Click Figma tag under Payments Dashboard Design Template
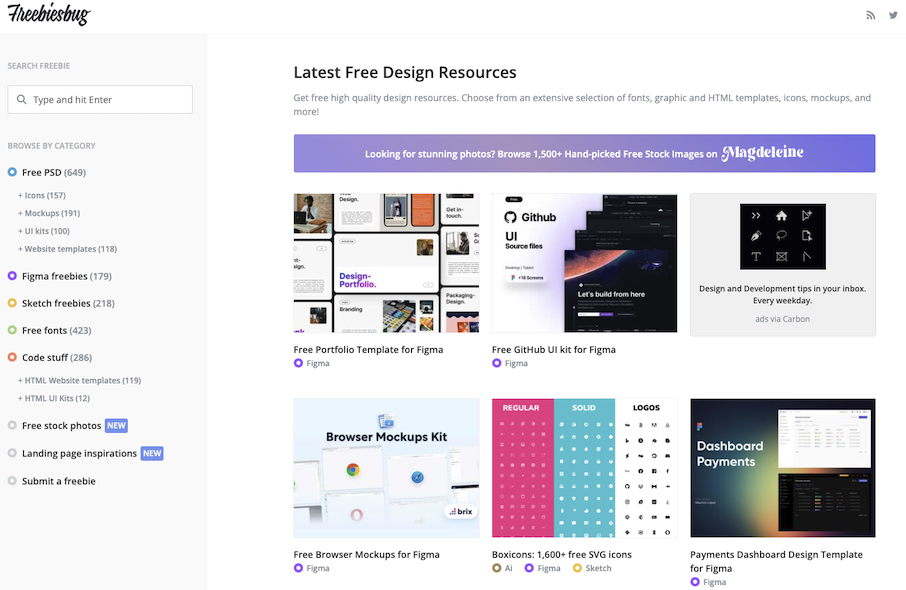The height and width of the screenshot is (590, 906). pos(708,582)
